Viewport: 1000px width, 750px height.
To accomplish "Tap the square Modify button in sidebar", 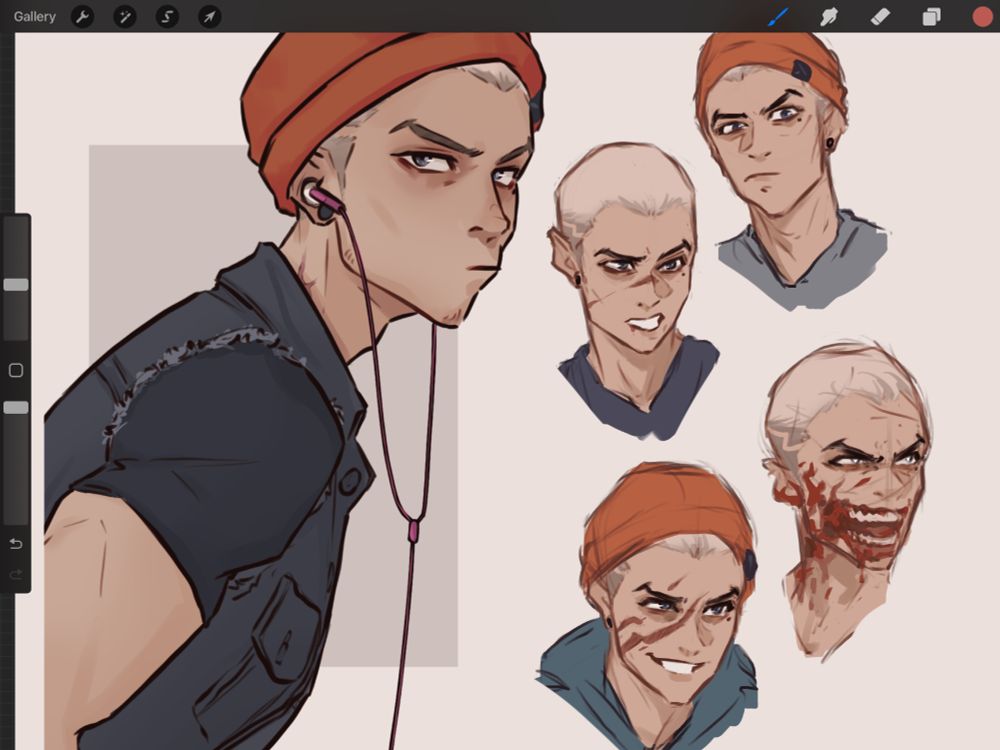I will click(x=16, y=371).
